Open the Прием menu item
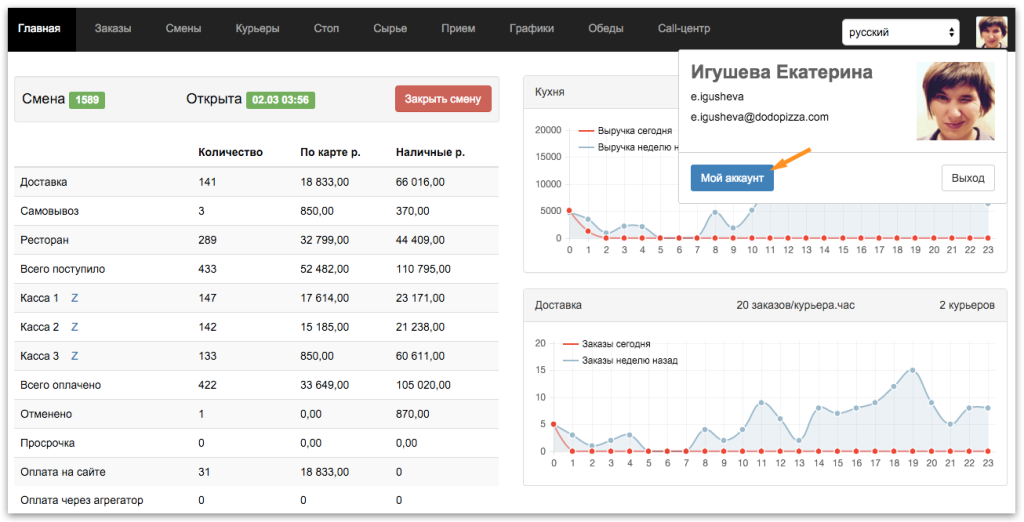Screen dimensions: 1024x522 458,29
